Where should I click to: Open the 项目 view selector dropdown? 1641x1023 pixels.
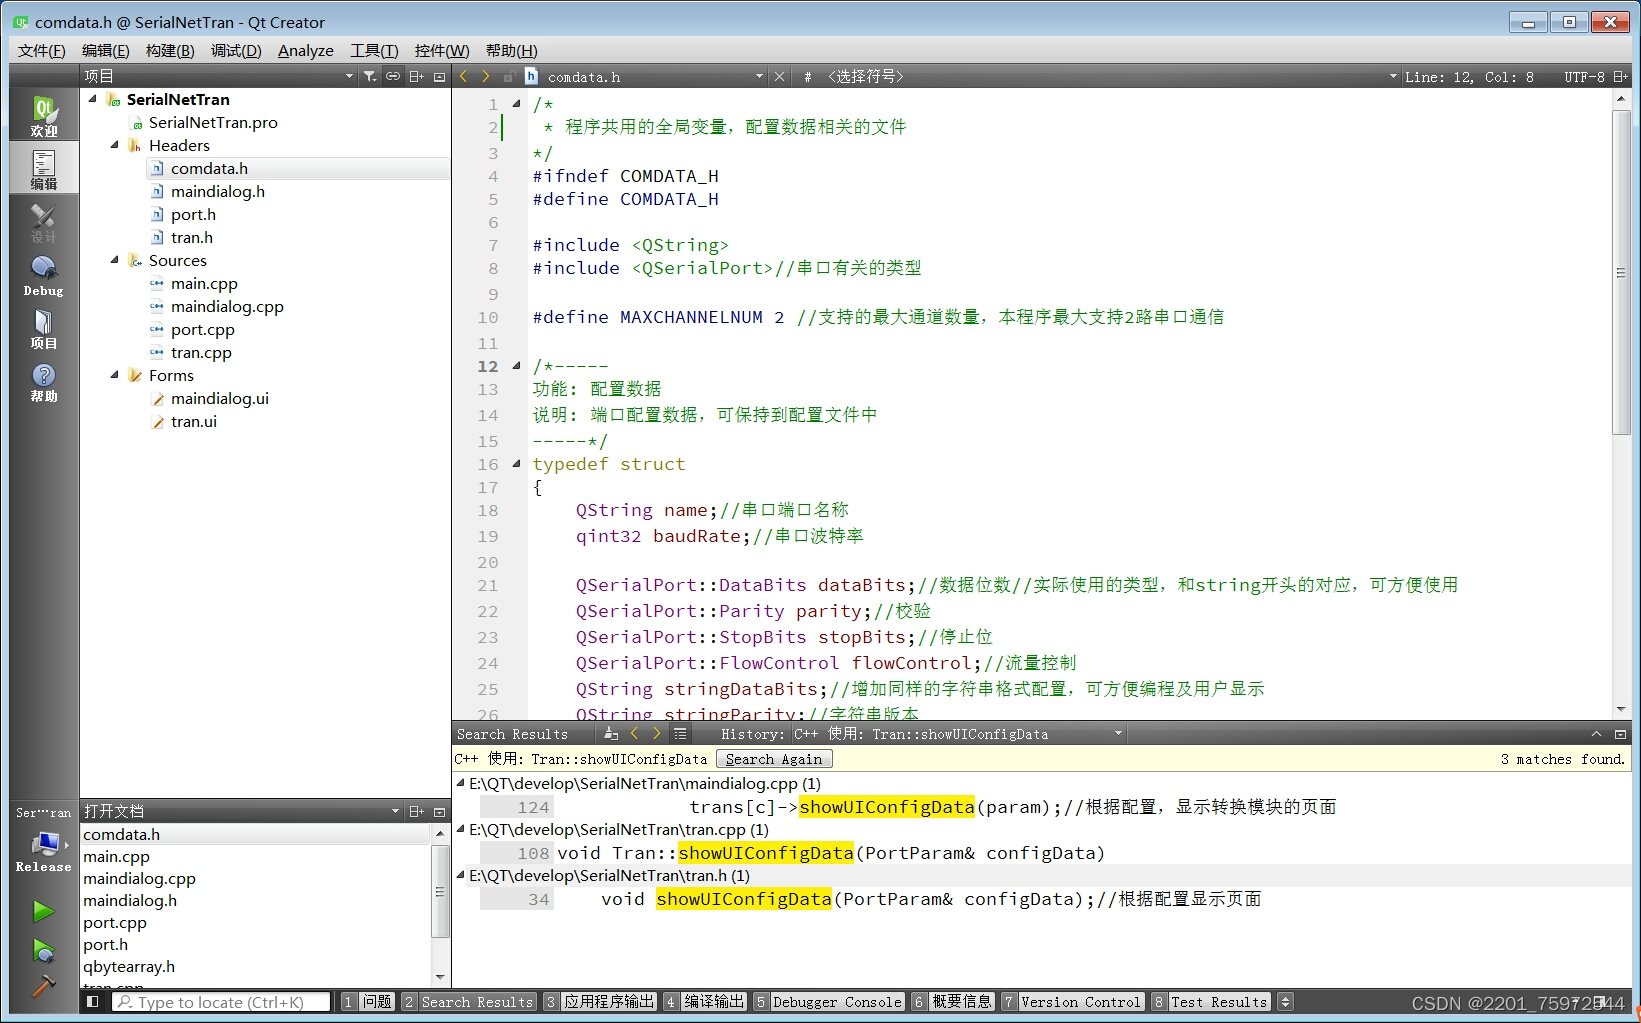click(x=219, y=76)
